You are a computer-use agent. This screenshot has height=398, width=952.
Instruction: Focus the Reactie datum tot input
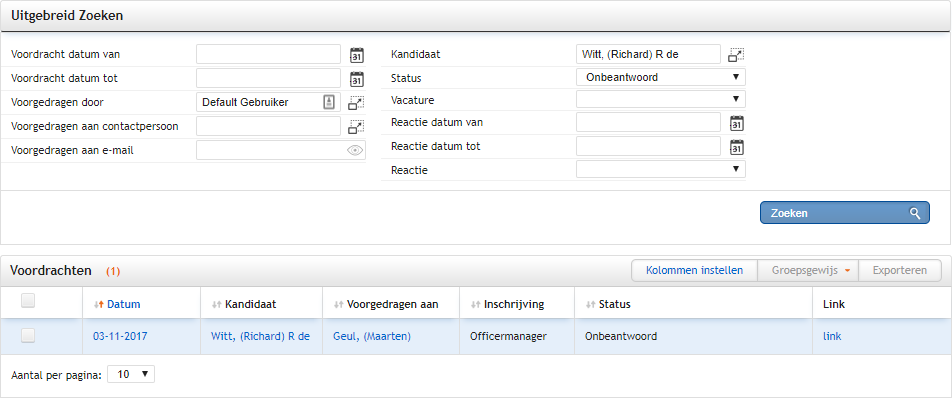click(648, 146)
